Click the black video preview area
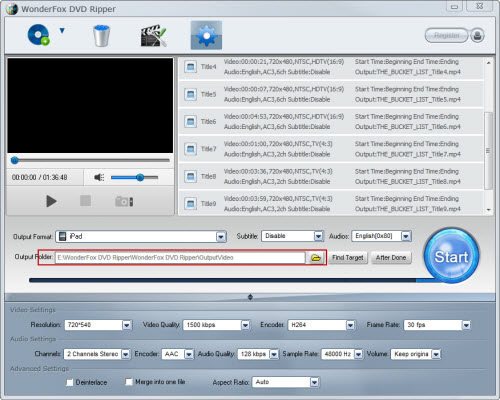Image resolution: width=500 pixels, height=400 pixels. pos(90,106)
